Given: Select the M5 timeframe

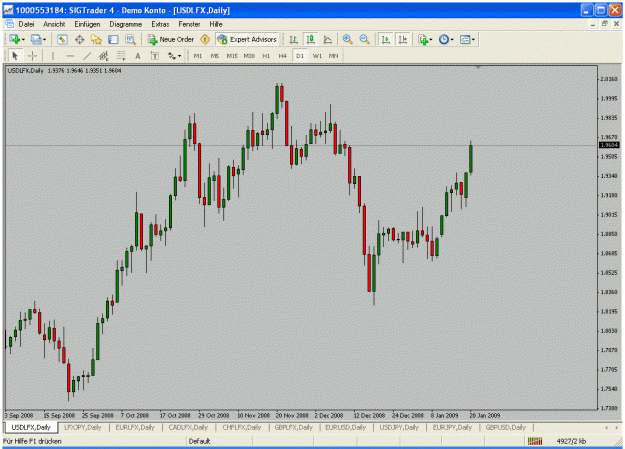Looking at the screenshot, I should point(215,56).
